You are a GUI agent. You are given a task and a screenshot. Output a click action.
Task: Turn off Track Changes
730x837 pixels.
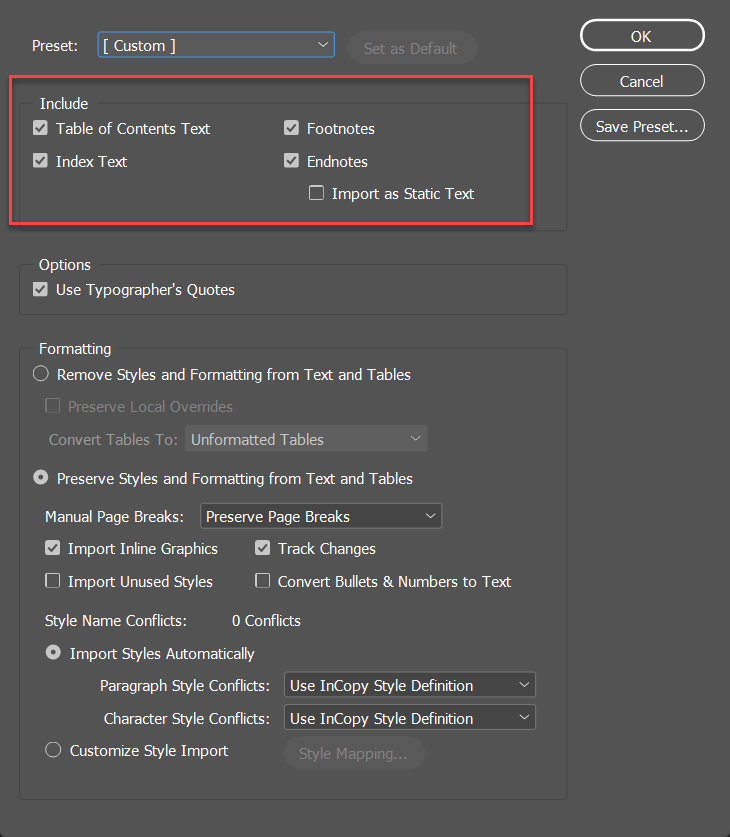pyautogui.click(x=262, y=548)
